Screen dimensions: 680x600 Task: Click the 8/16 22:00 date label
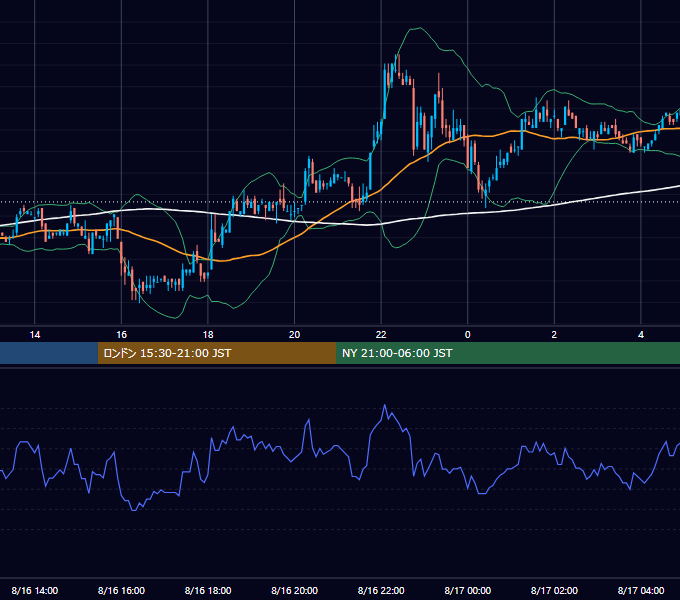coord(381,590)
